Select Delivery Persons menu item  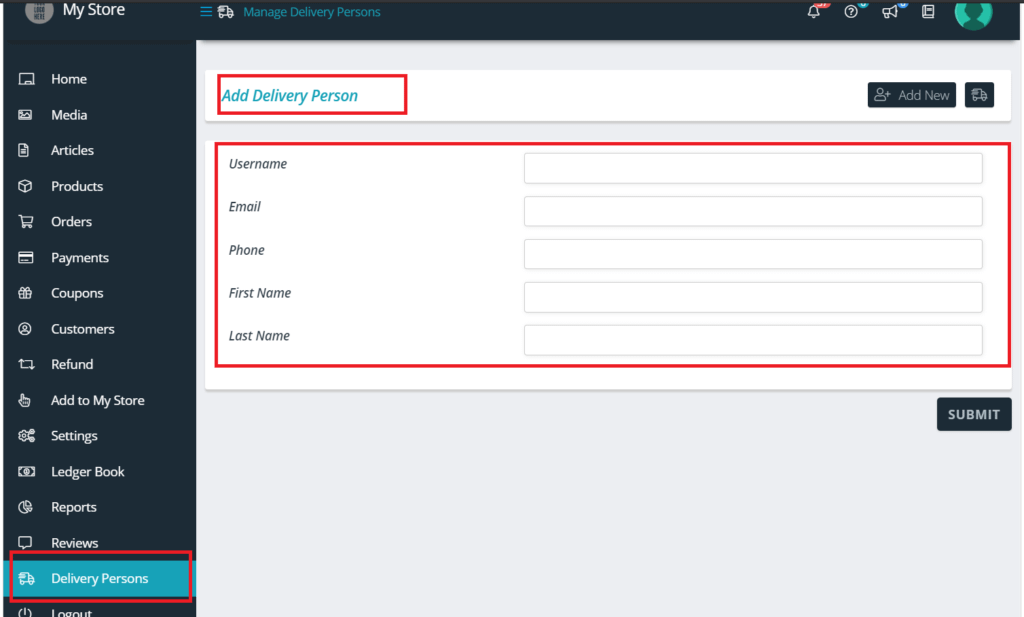99,578
